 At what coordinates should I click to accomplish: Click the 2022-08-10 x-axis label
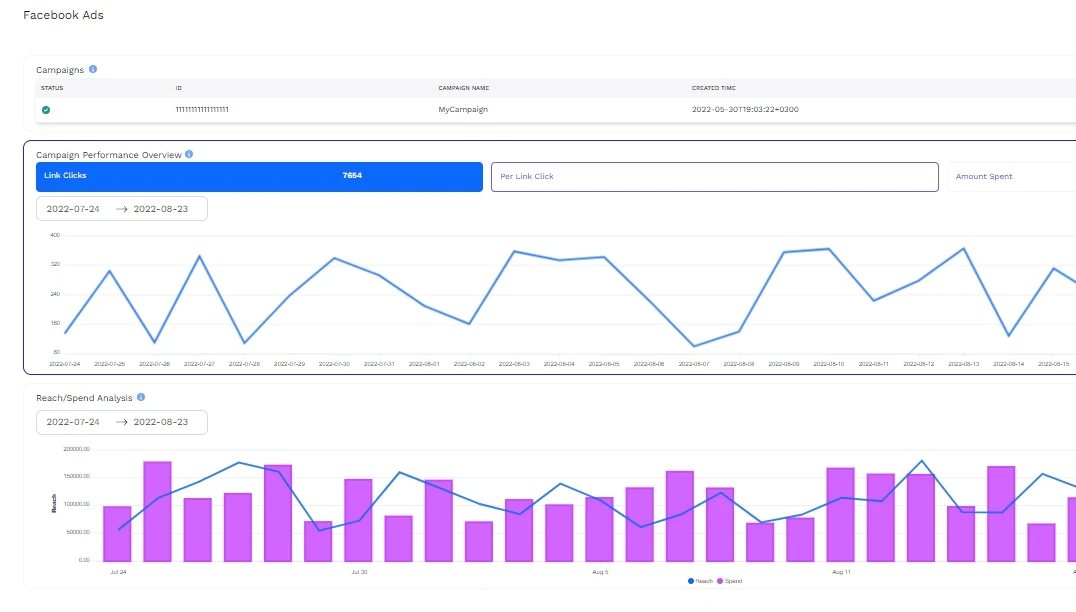tap(828, 364)
